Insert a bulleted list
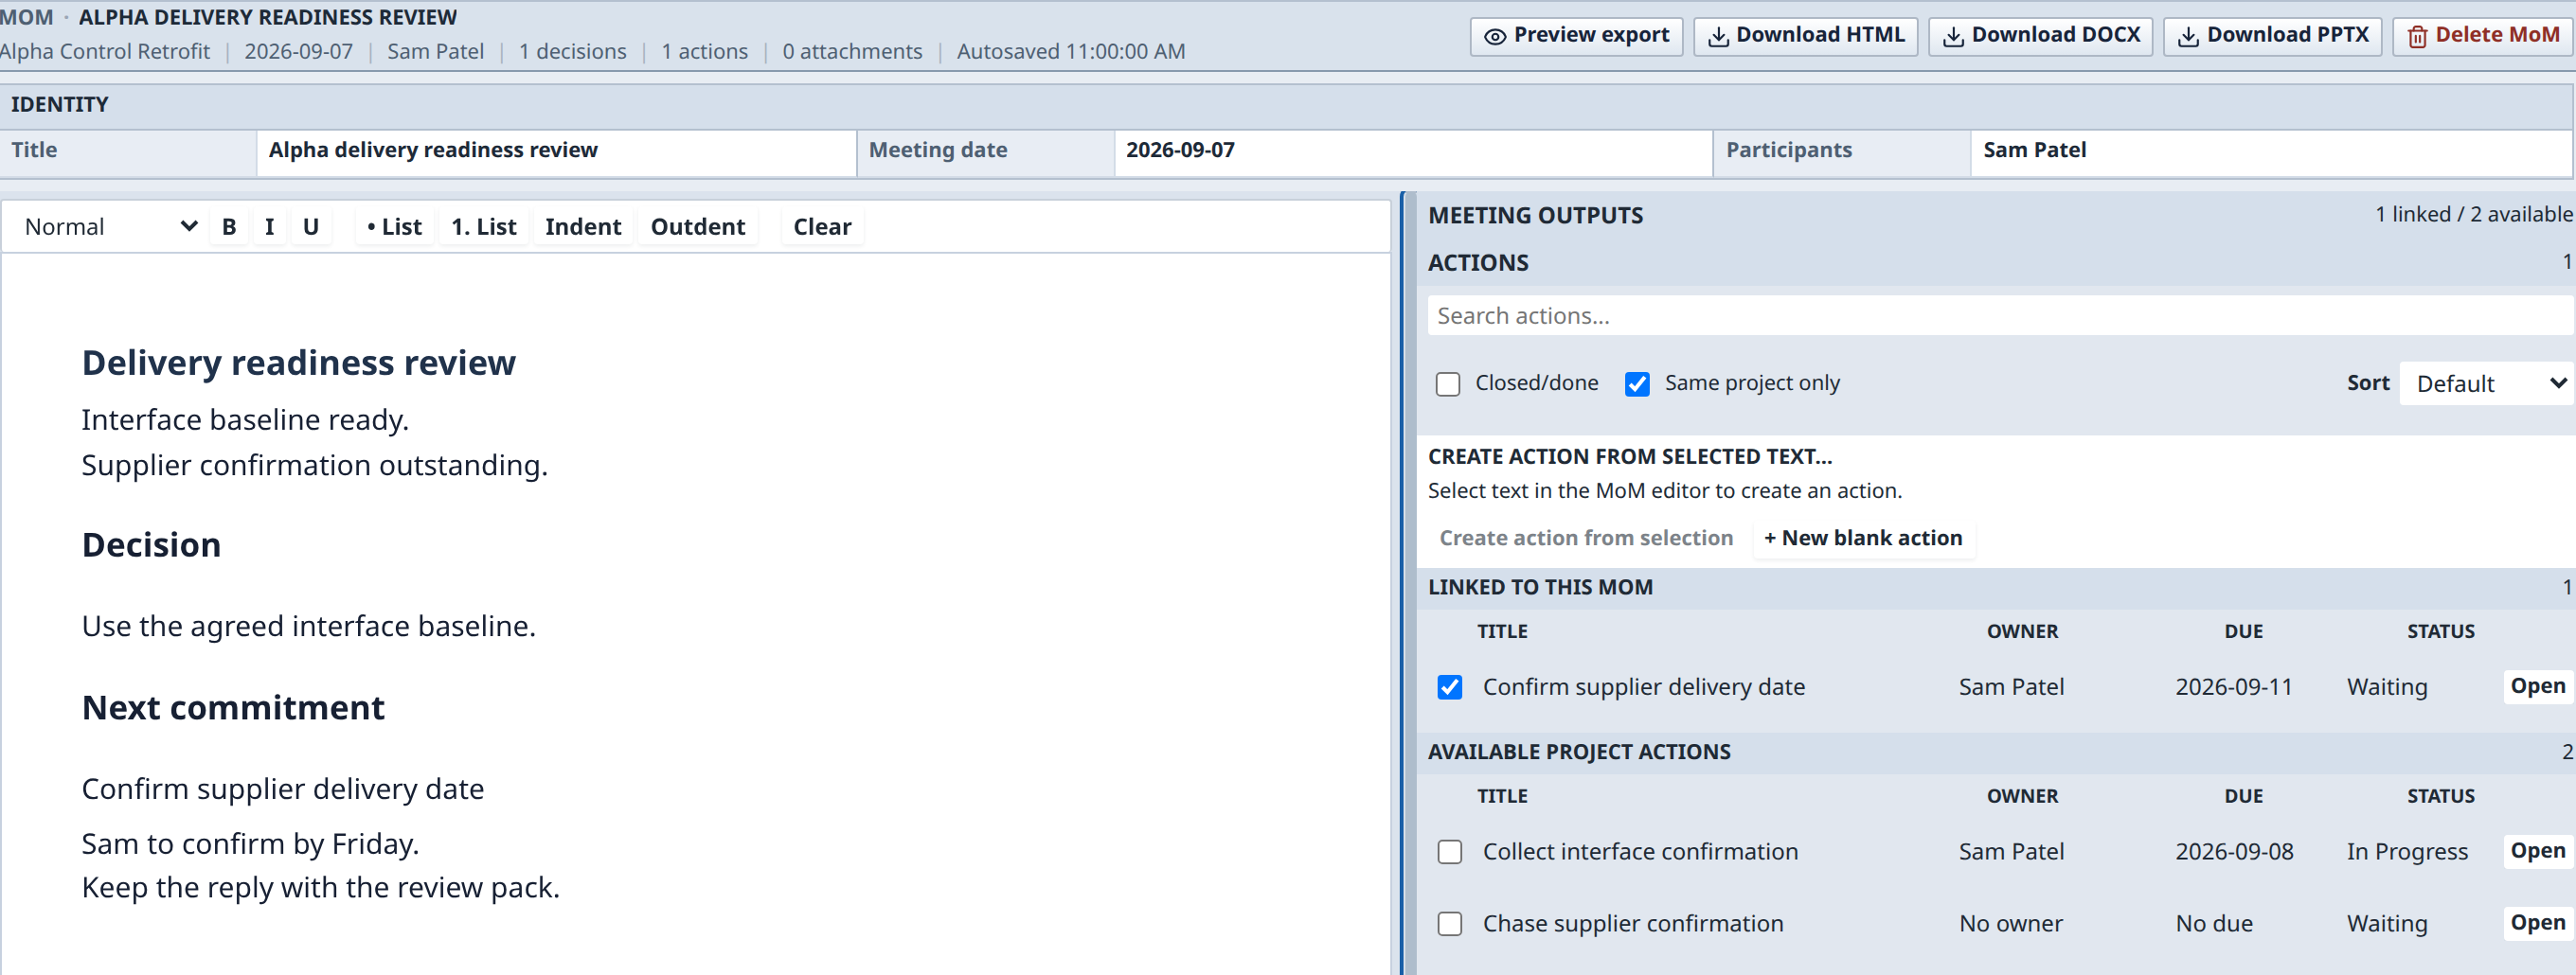 pyautogui.click(x=394, y=227)
